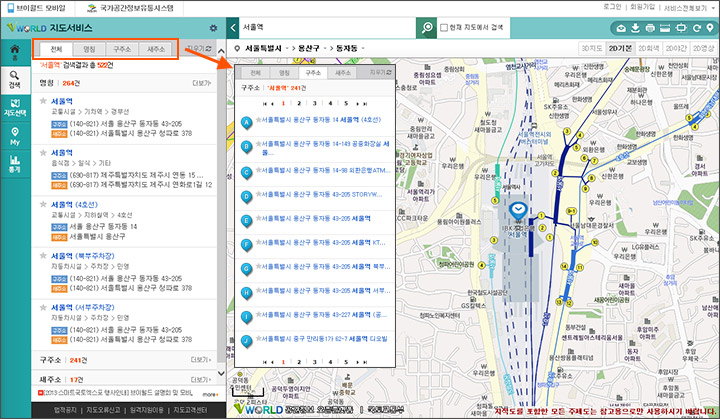Image resolution: width=720 pixels, height=419 pixels.
Task: Click the green magnifier search button
Action: [x=427, y=28]
